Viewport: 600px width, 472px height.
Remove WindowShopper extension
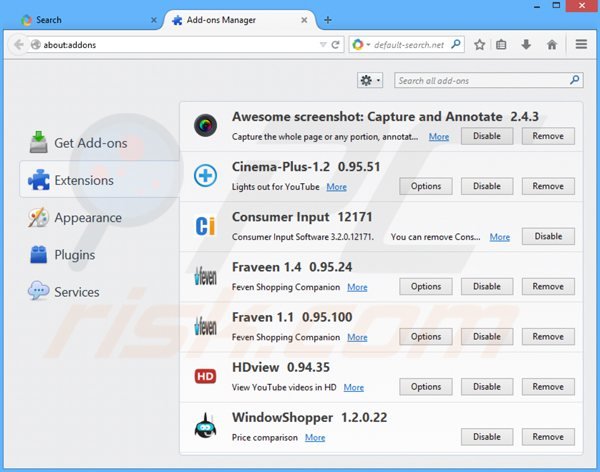pyautogui.click(x=548, y=437)
